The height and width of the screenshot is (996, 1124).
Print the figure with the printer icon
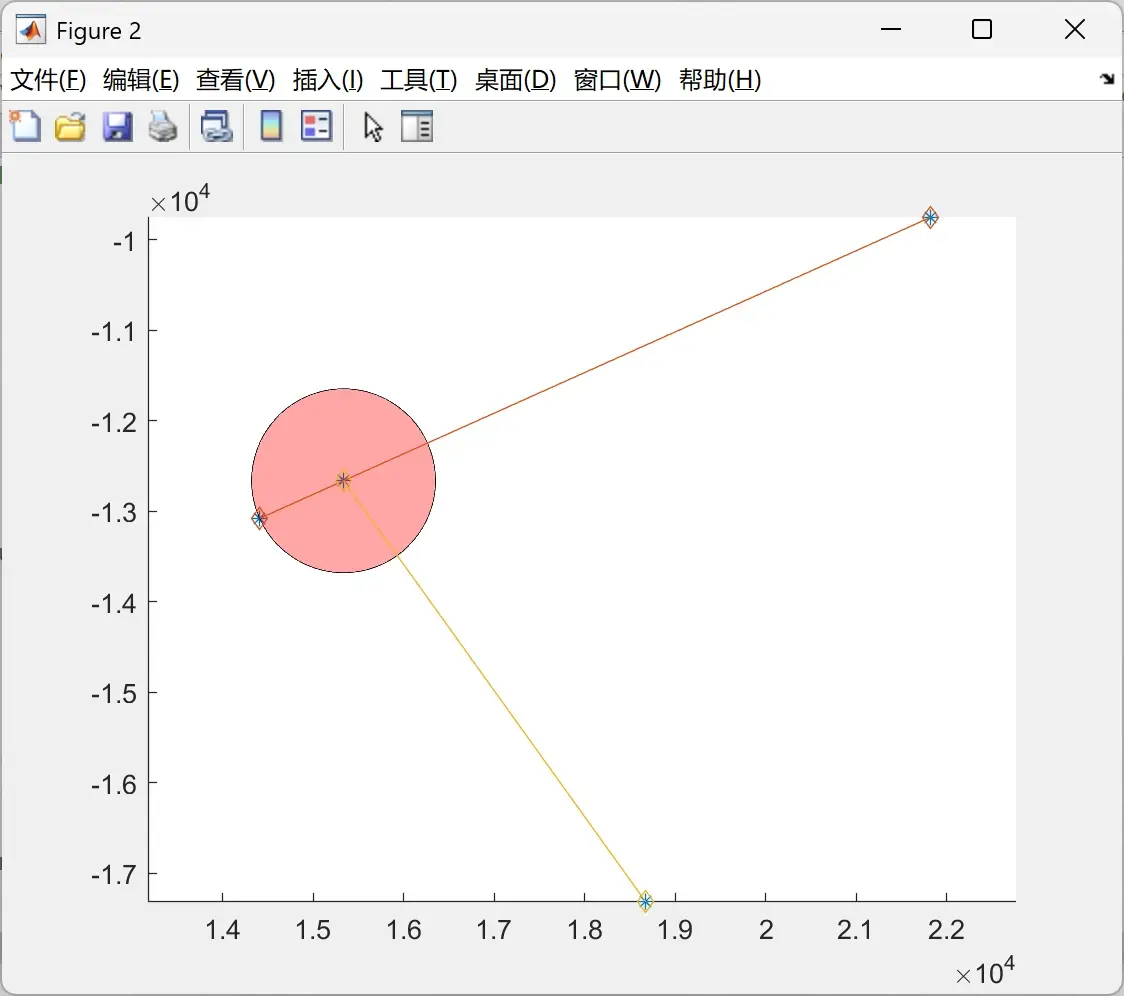(163, 126)
